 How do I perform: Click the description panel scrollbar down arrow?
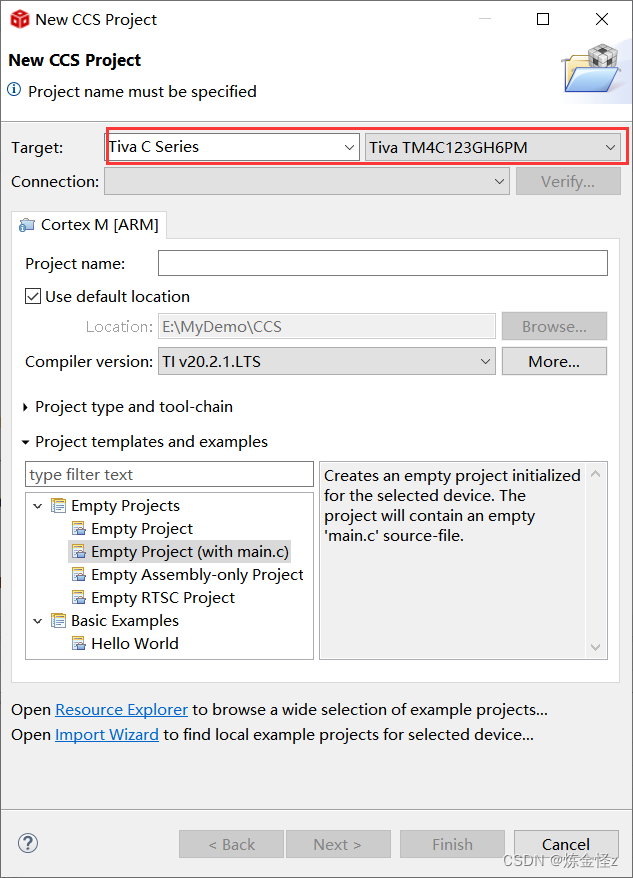595,647
